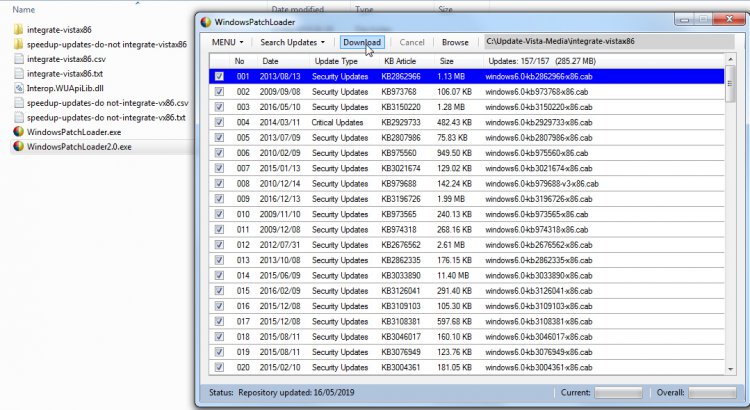The height and width of the screenshot is (410, 750).
Task: Click the Interop.WUApiLib.dll file icon
Action: (19, 88)
